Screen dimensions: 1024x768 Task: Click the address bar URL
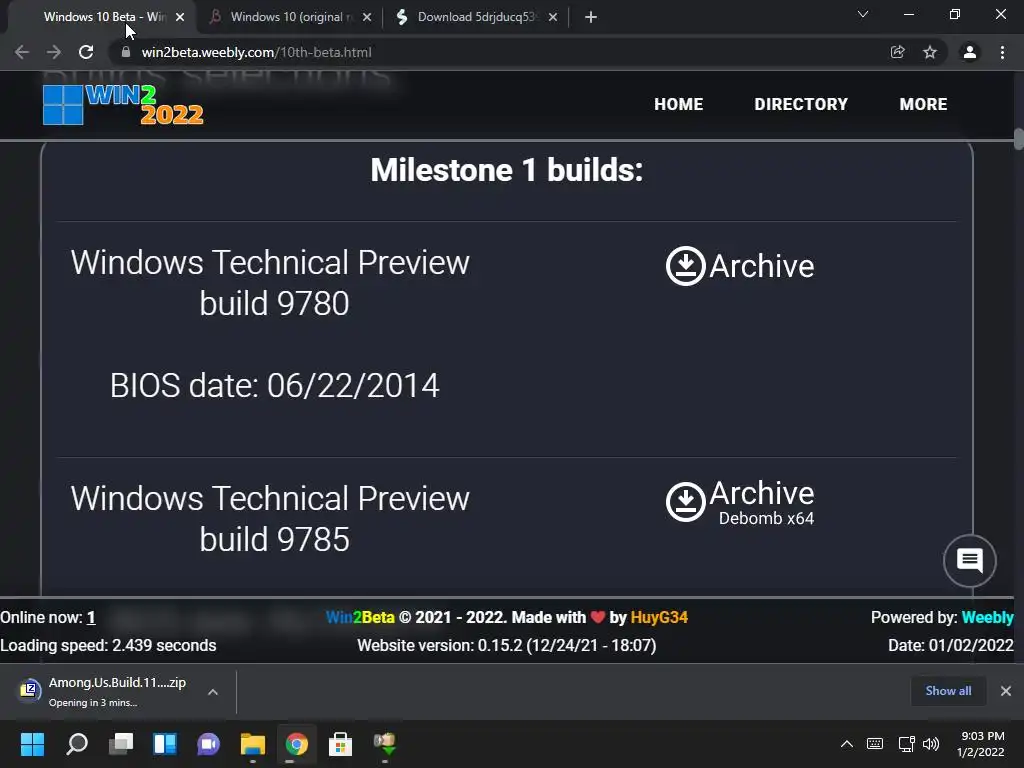[x=257, y=52]
